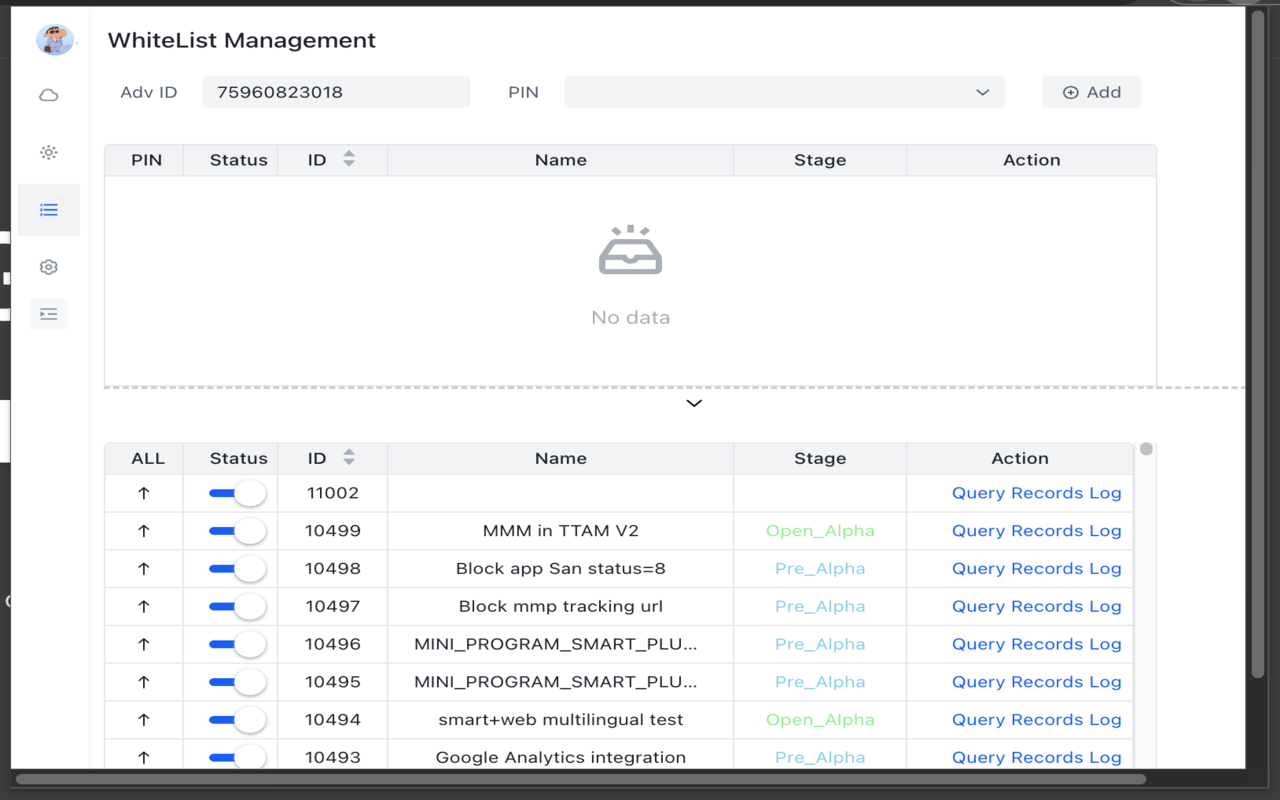
Task: Open Records for ID 10496
Action: tap(1047, 644)
